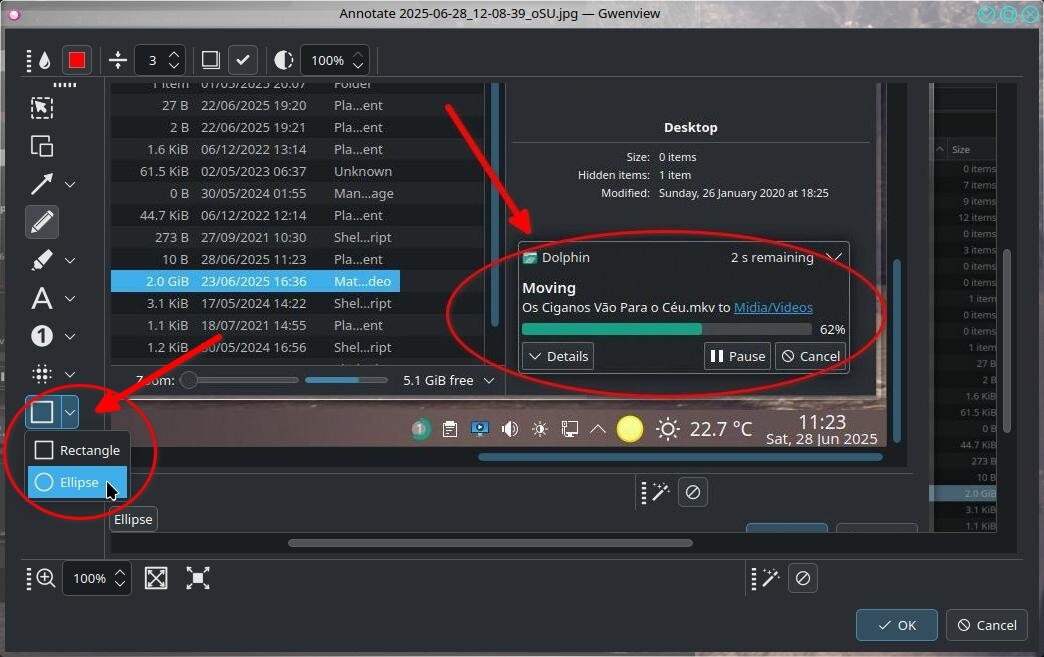Choose the Text tool letter A
The width and height of the screenshot is (1044, 657).
click(42, 298)
